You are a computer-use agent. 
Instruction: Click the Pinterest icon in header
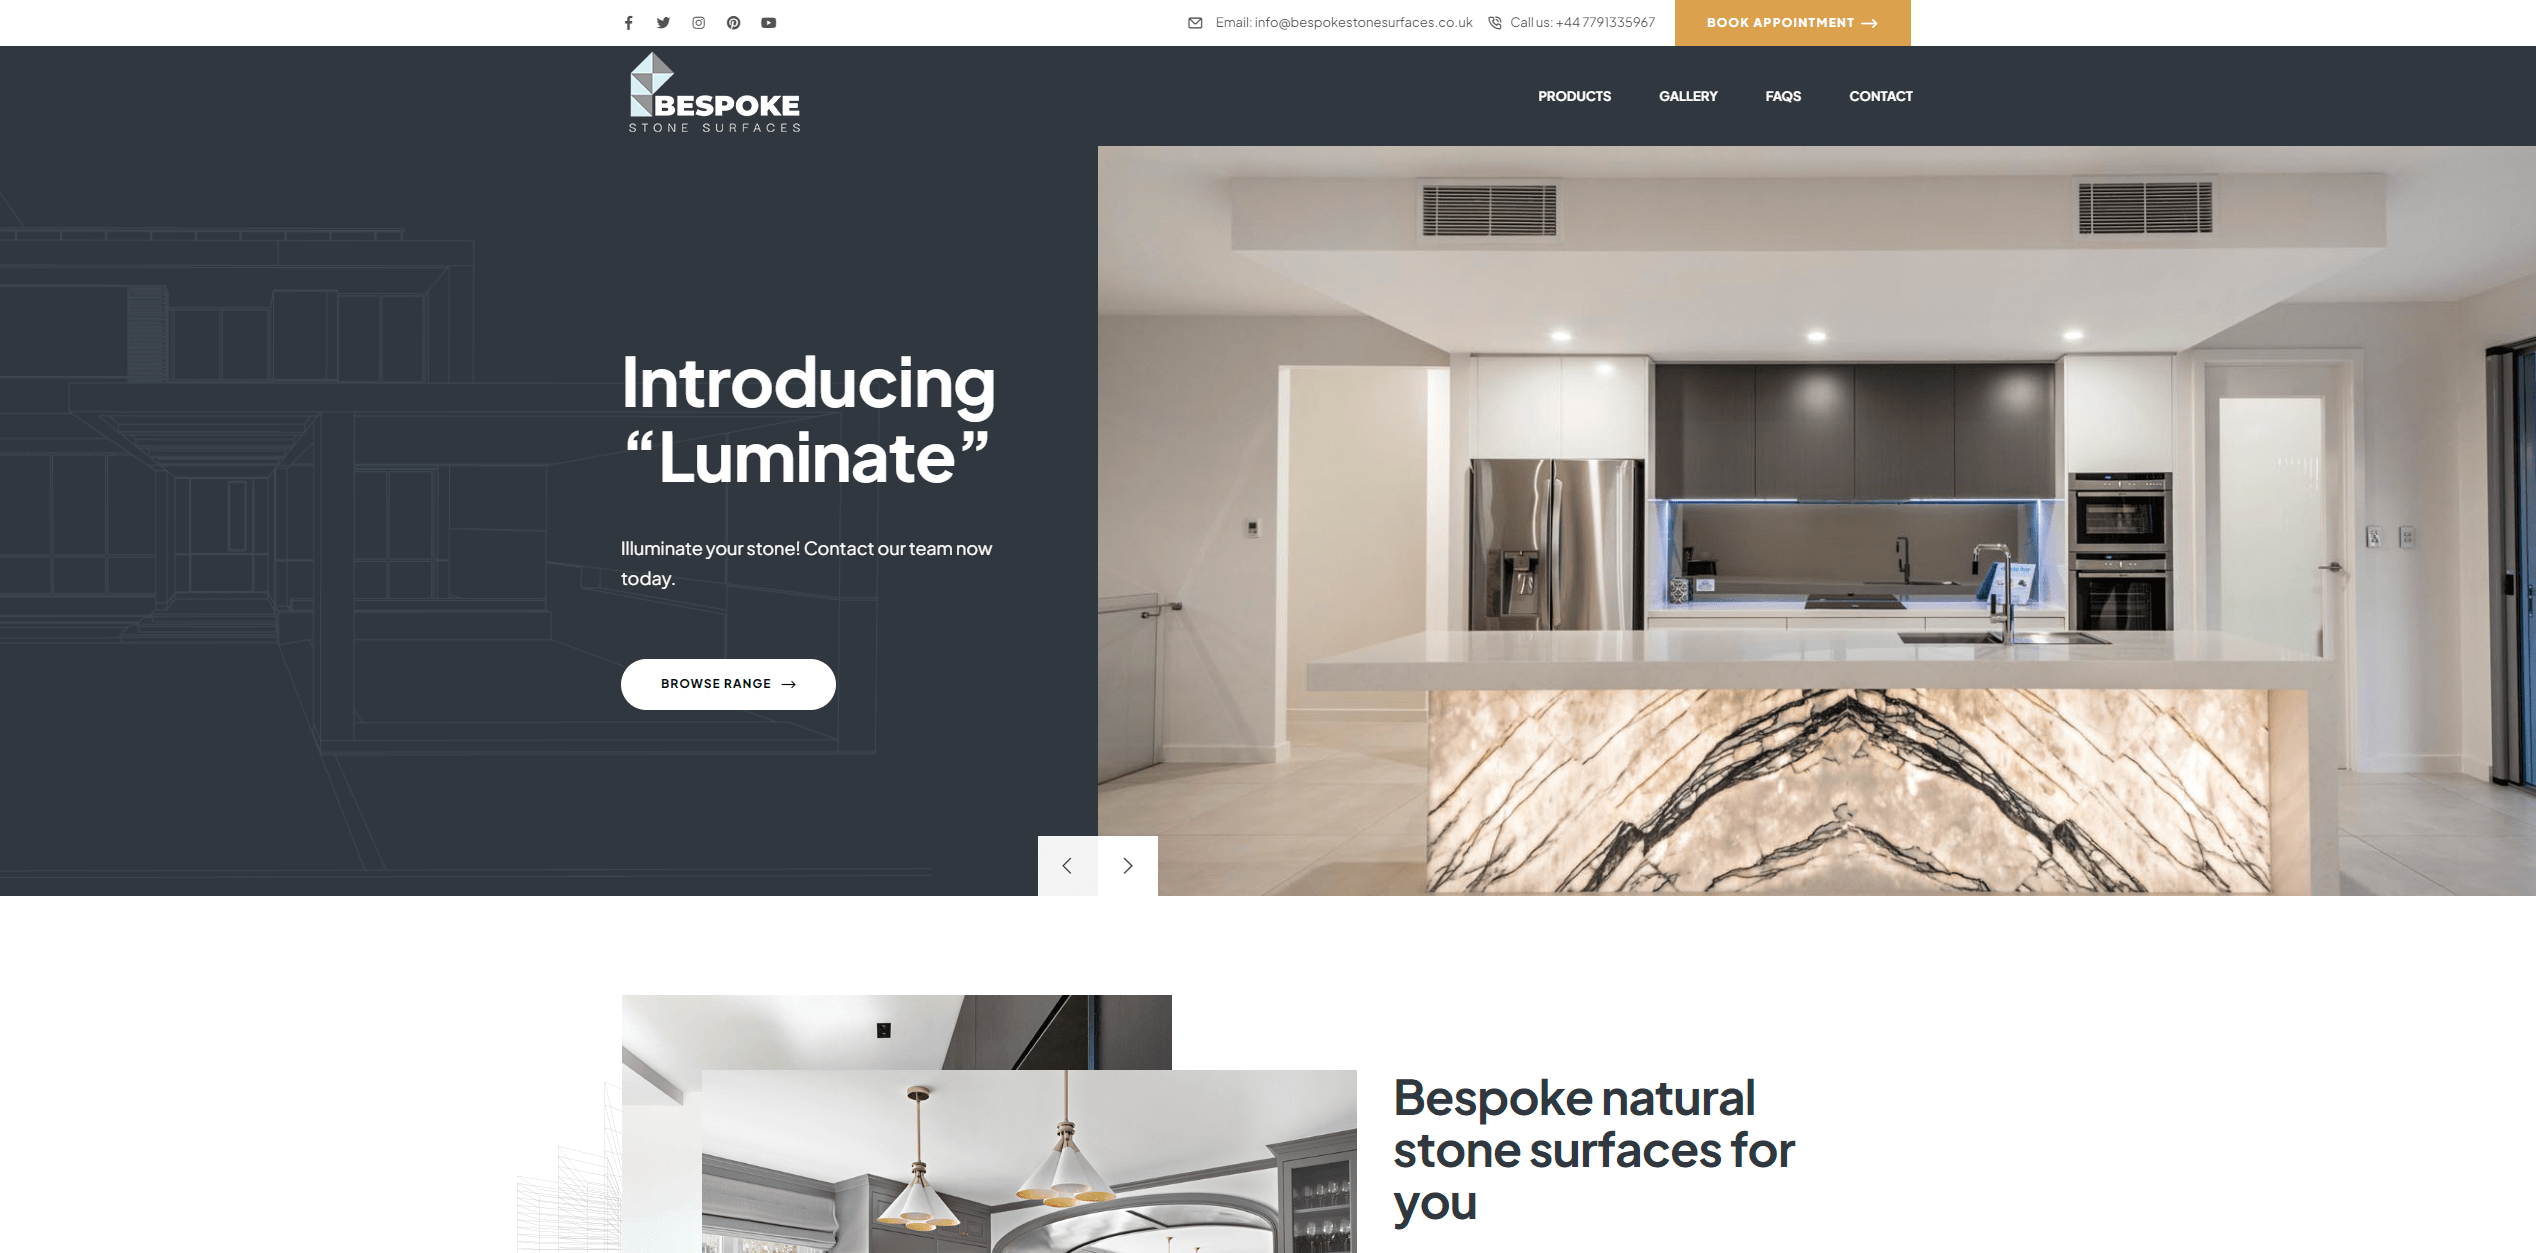(731, 21)
